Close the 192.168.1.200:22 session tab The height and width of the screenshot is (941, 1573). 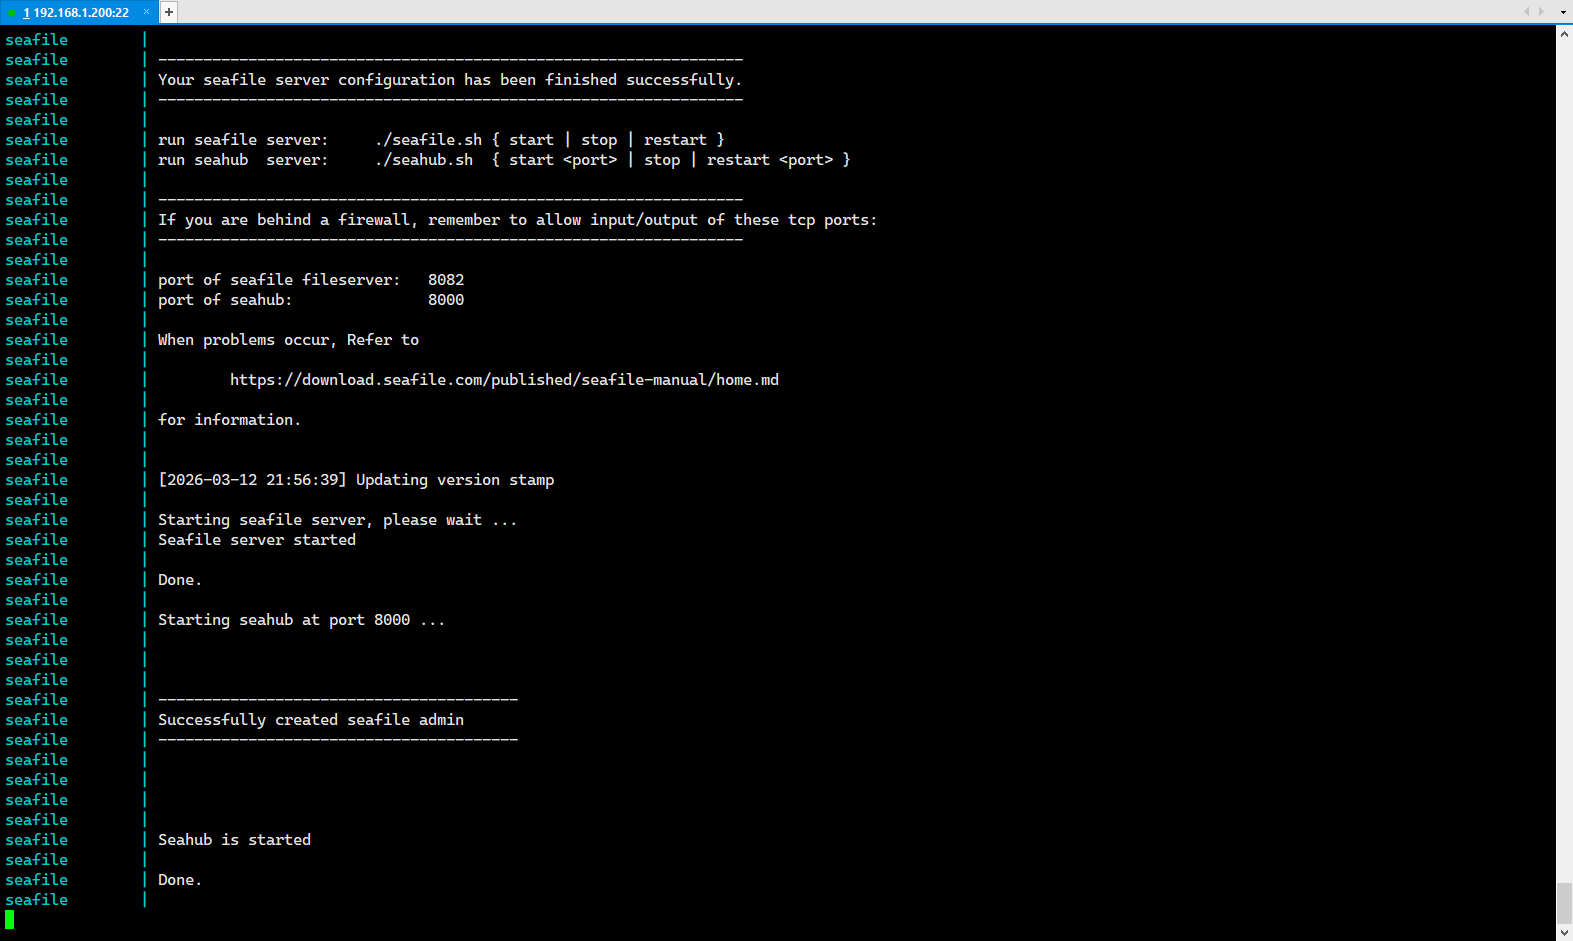pyautogui.click(x=146, y=12)
